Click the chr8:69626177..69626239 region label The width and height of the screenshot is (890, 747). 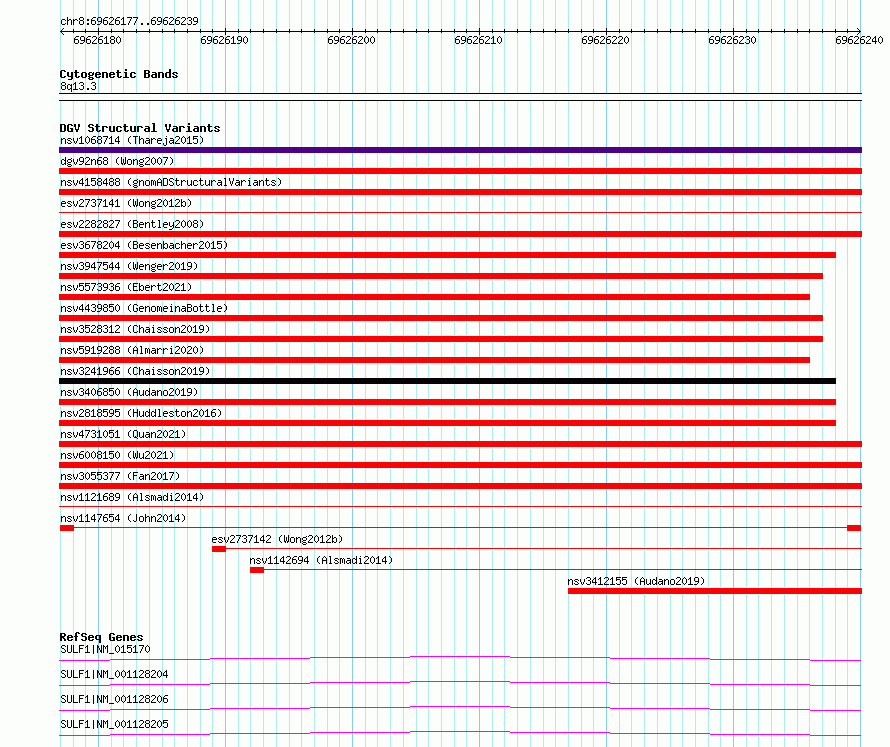tap(129, 21)
